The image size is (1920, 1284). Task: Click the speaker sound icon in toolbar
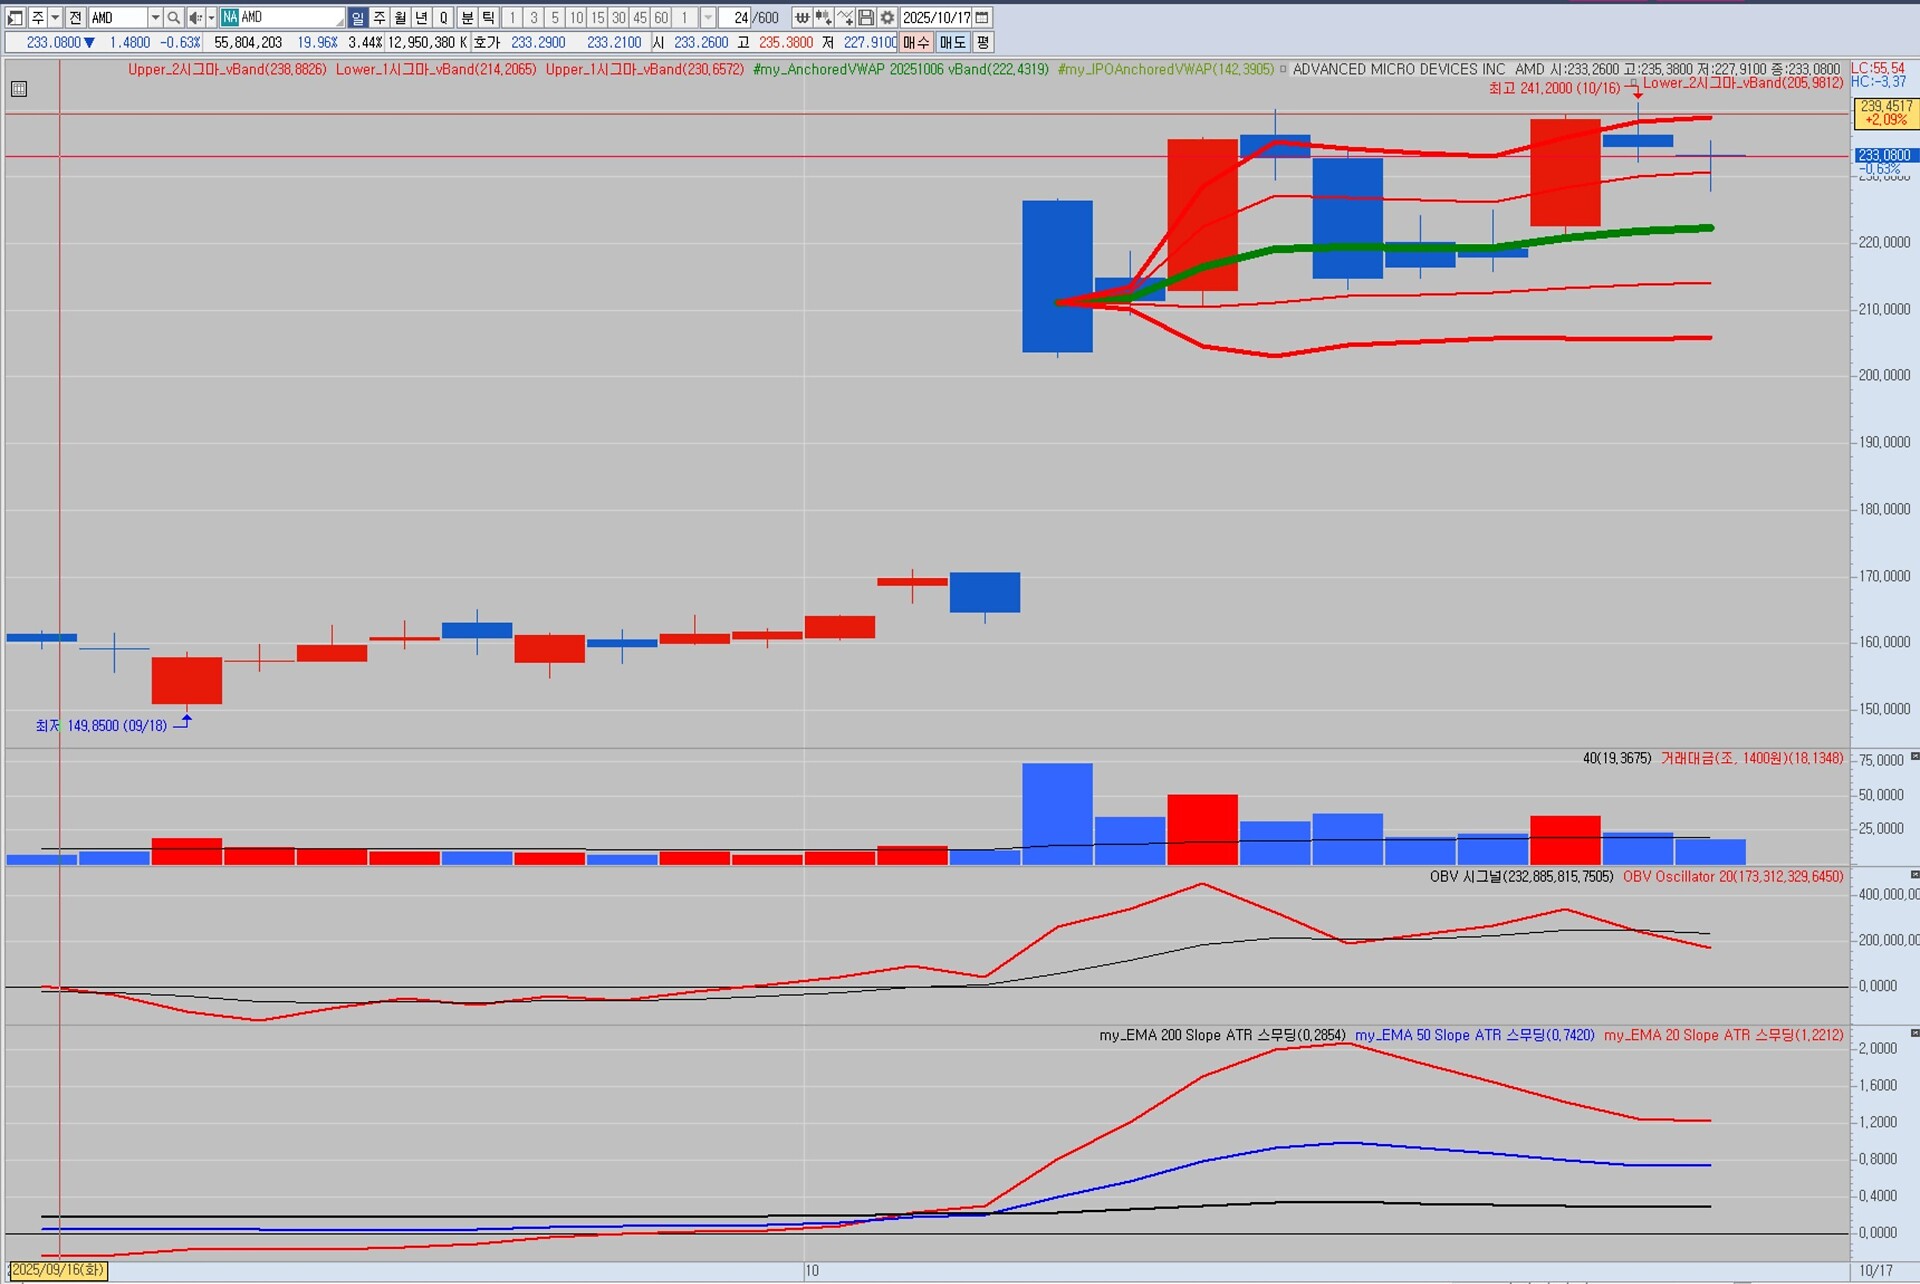coord(196,17)
